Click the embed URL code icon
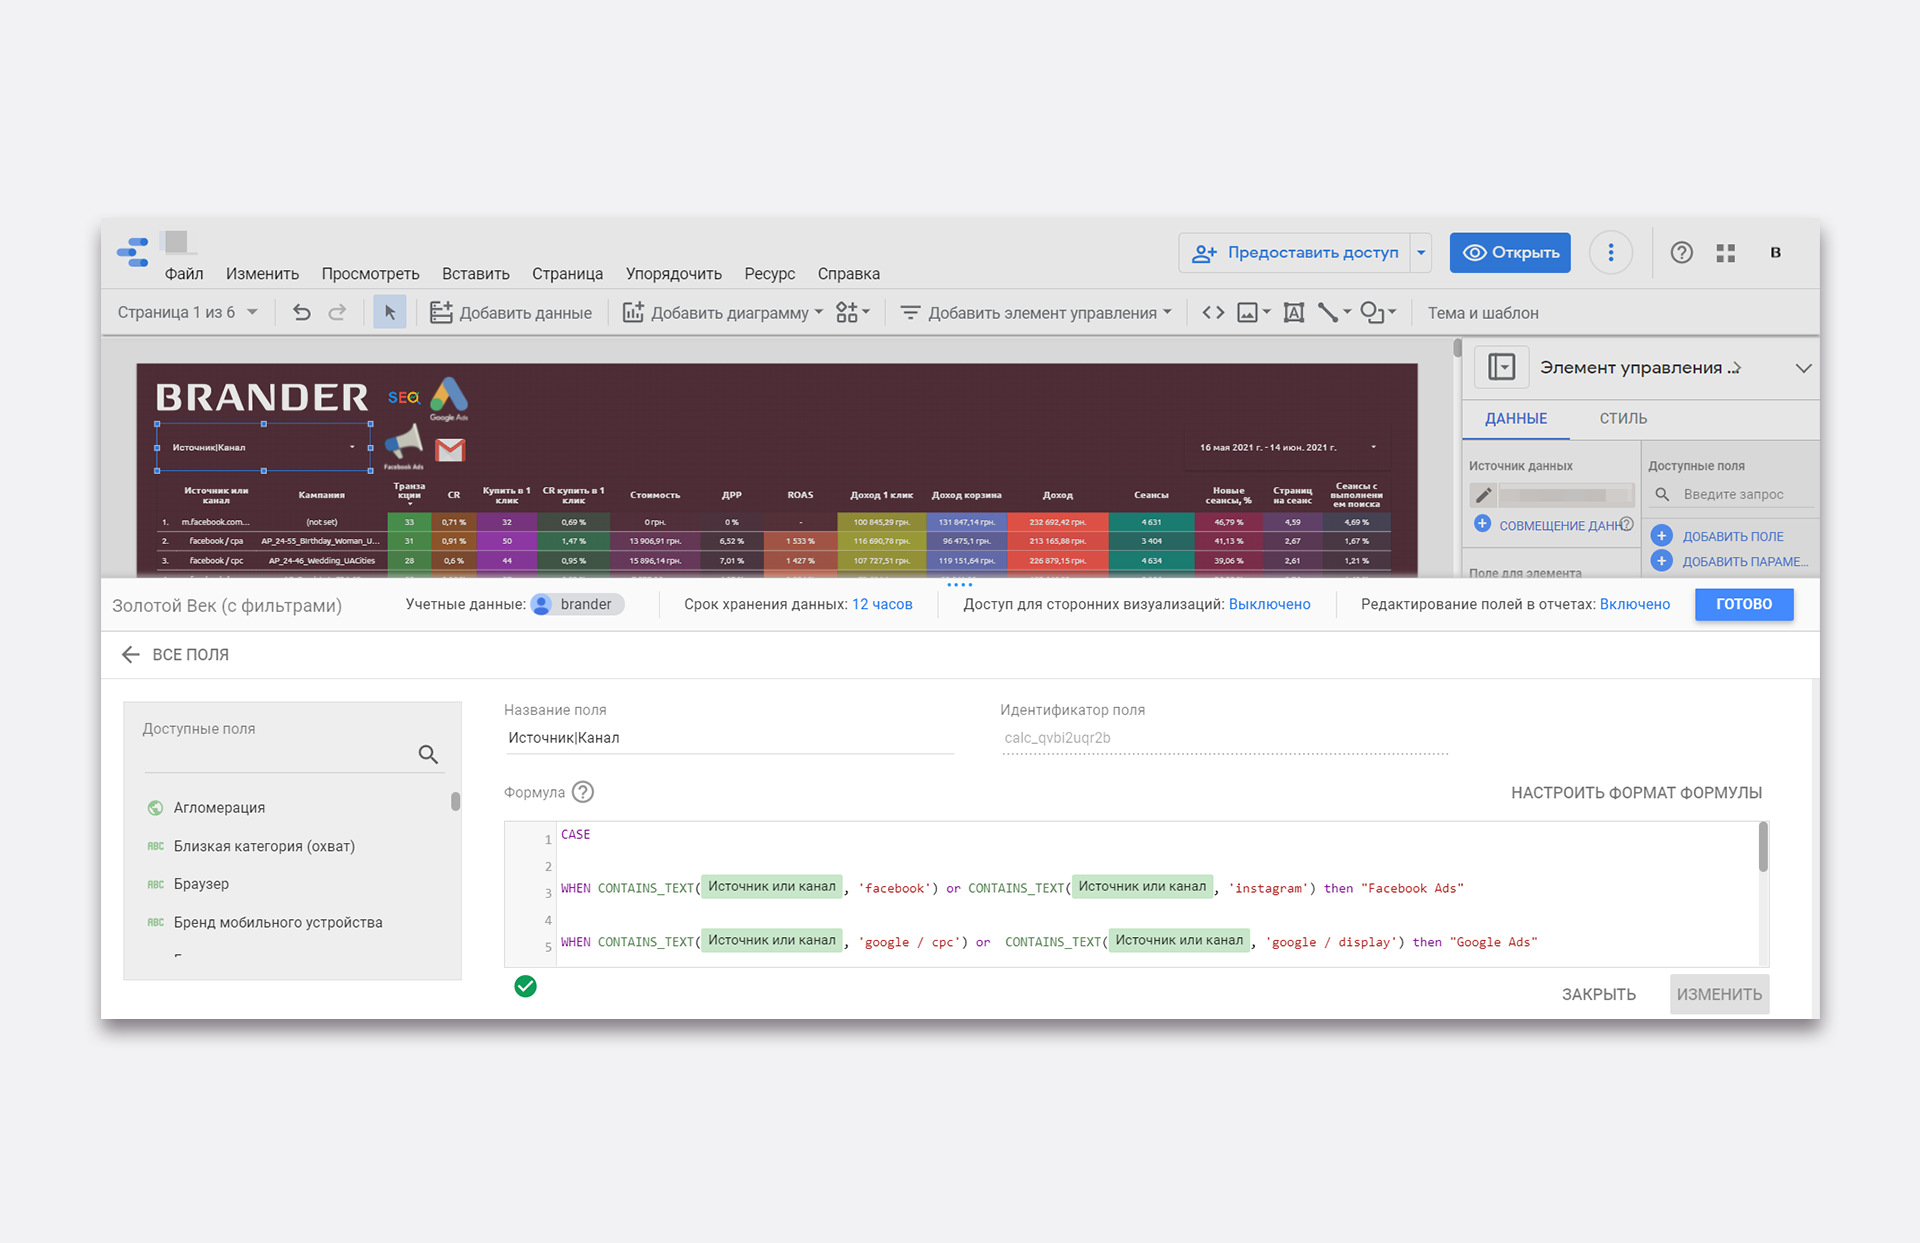The height and width of the screenshot is (1243, 1920). [1213, 313]
